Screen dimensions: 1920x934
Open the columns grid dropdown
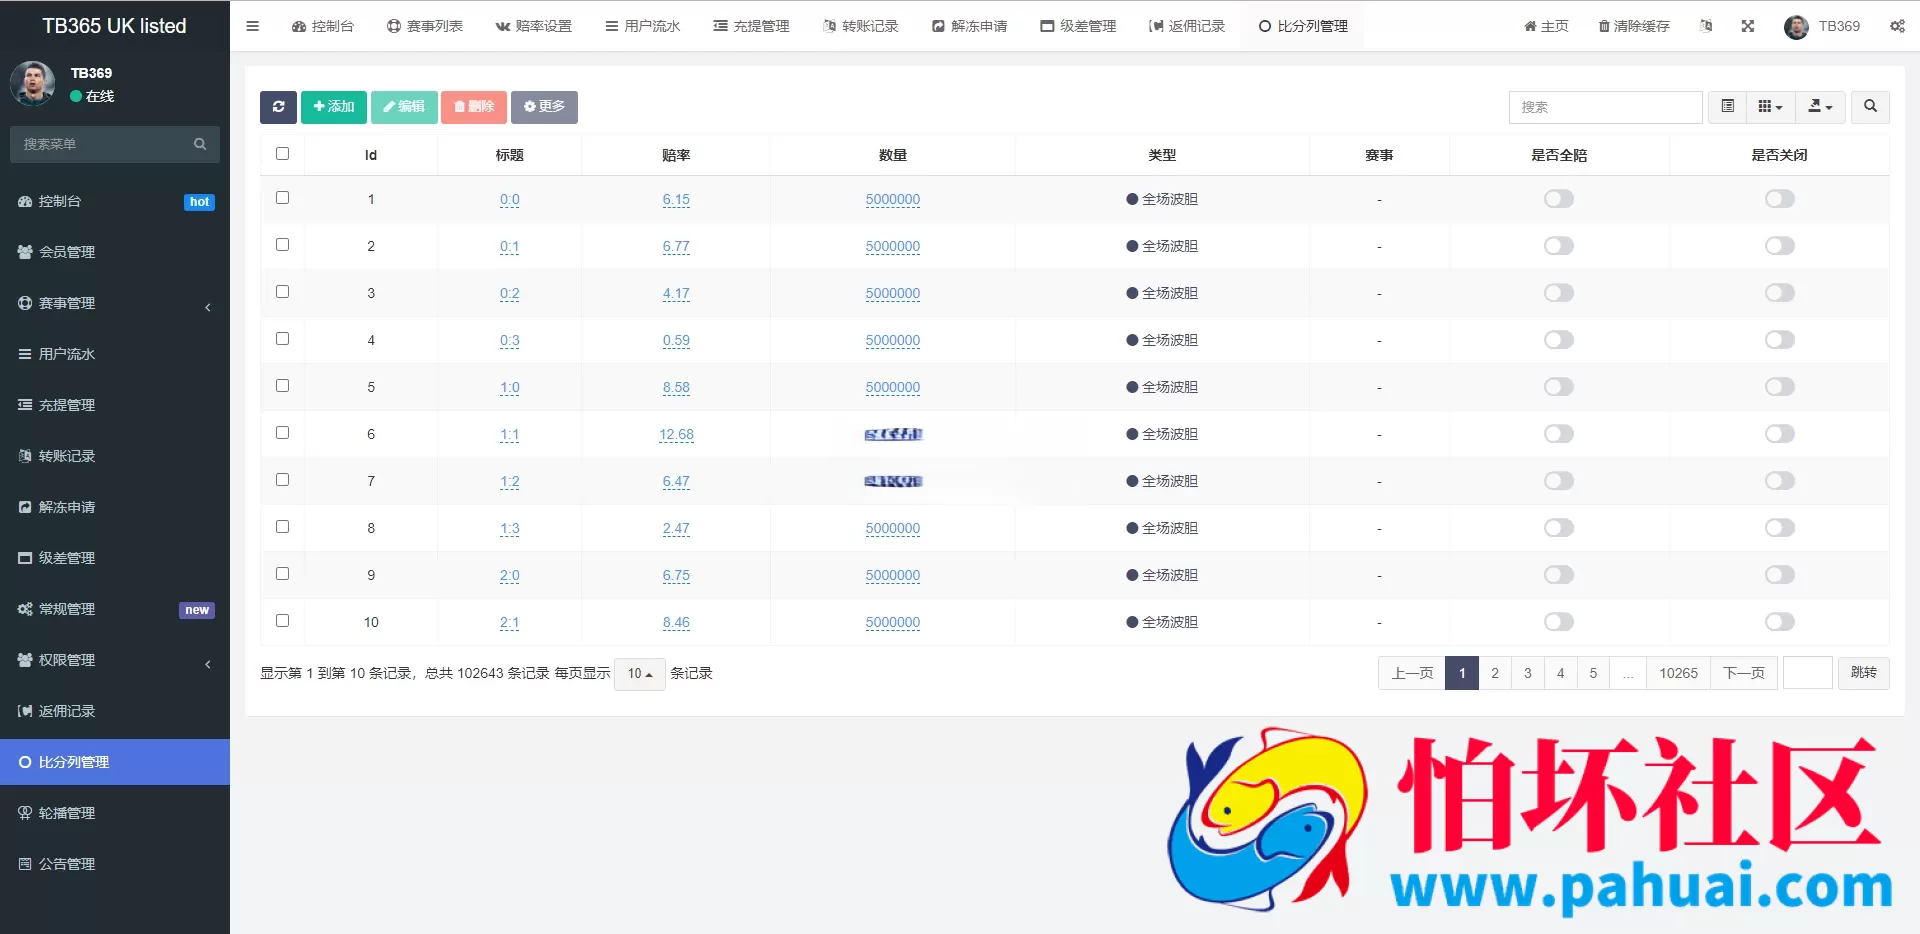point(1770,107)
